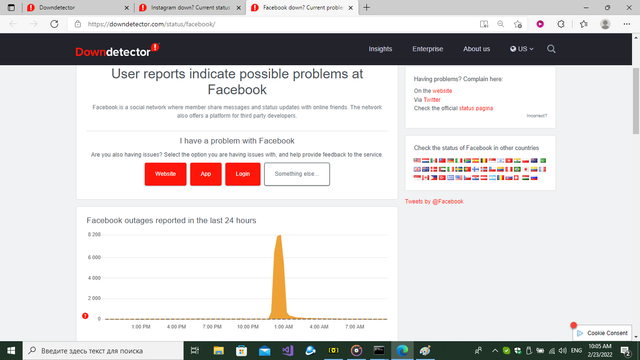
Task: Click the Edge browser taskbar icon
Action: point(402,351)
